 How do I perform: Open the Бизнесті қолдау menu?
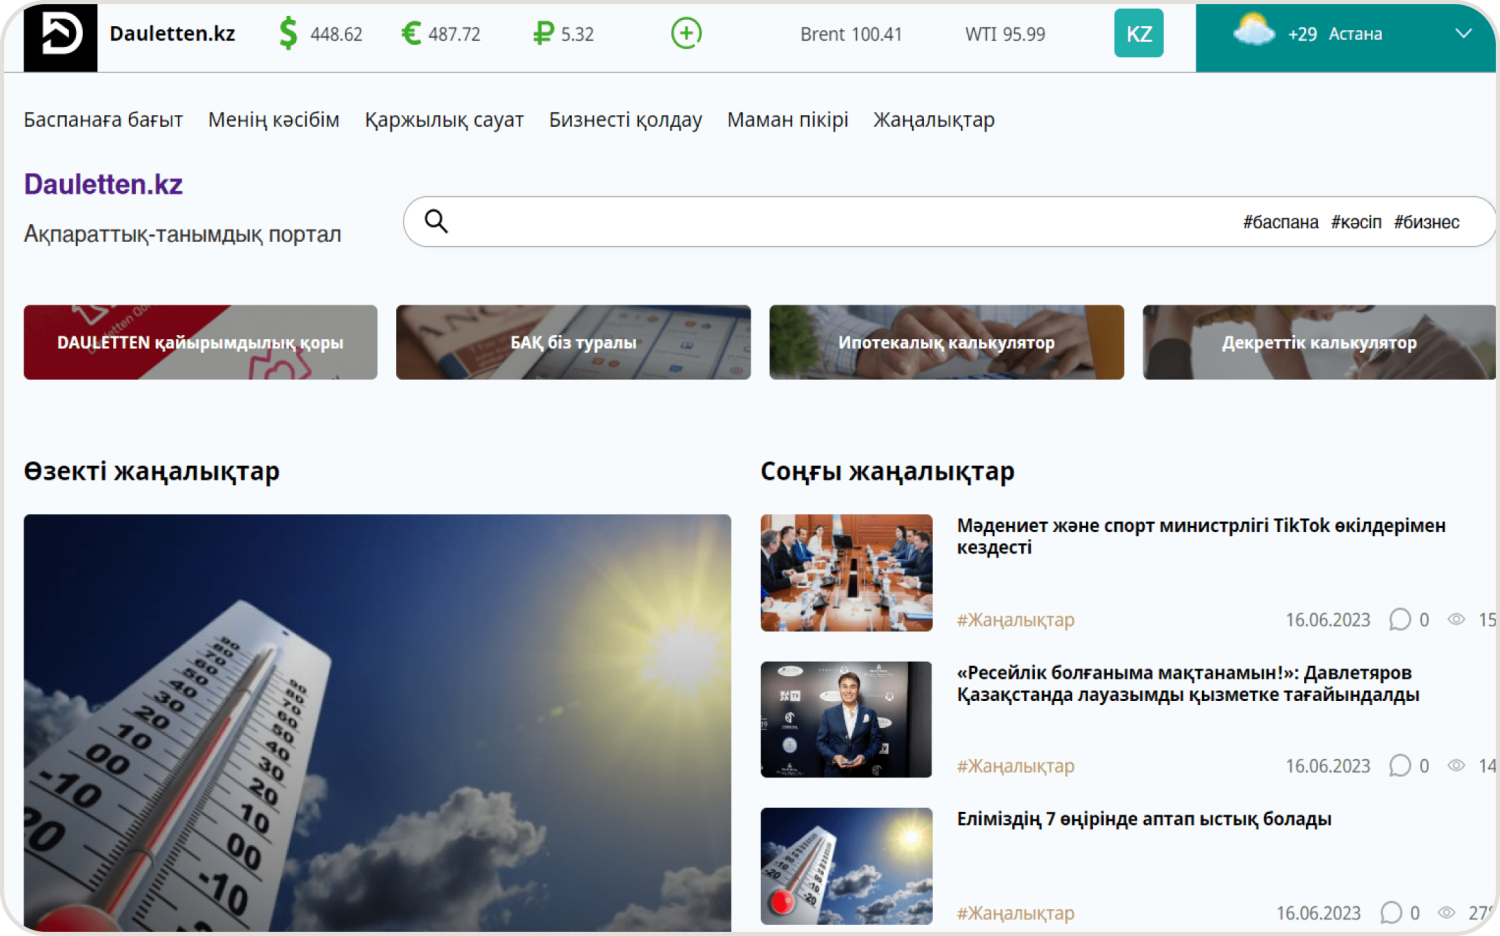pyautogui.click(x=625, y=120)
